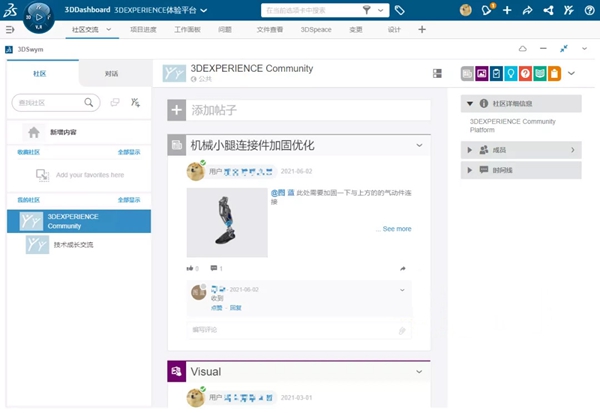Viewport: 600px width, 413px height.
Task: Toggle the feed layout view icon
Action: pos(437,73)
